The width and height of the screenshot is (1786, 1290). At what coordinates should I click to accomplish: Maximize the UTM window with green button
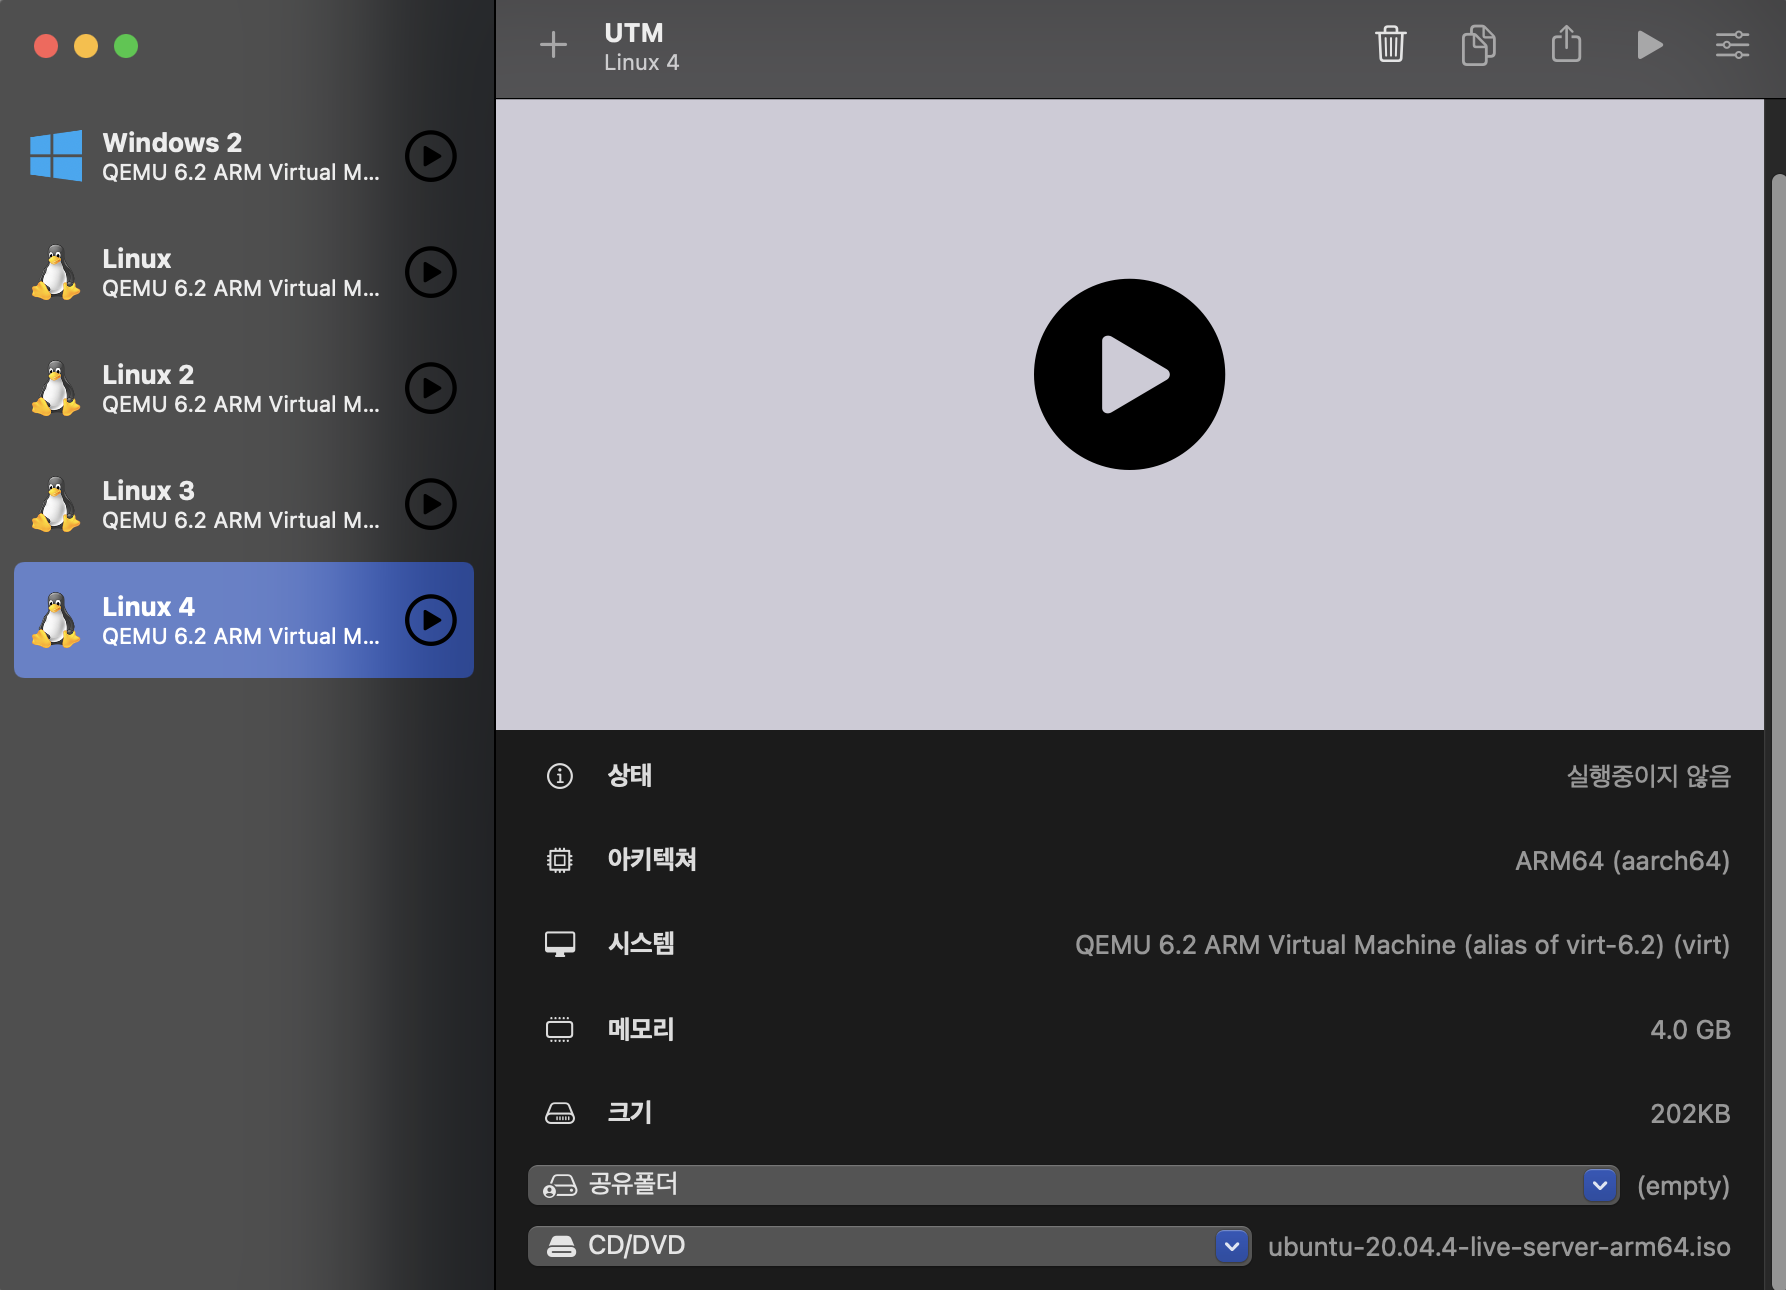(126, 46)
